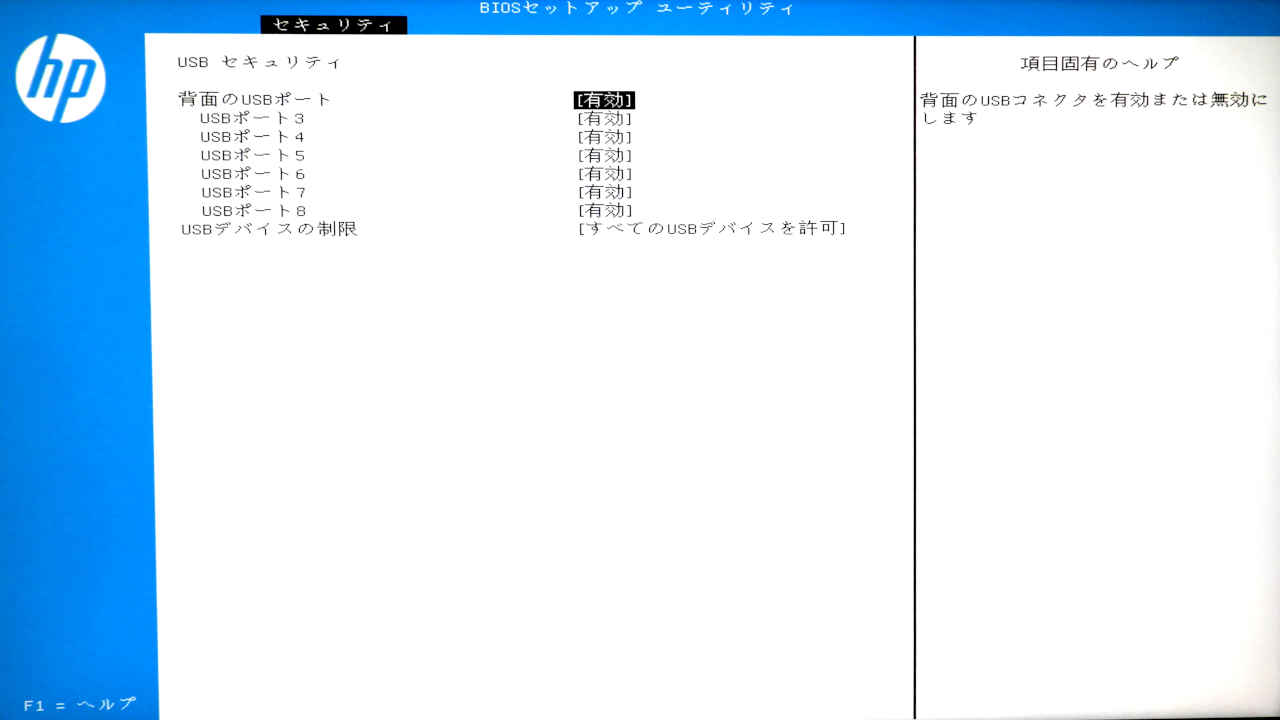Image resolution: width=1280 pixels, height=720 pixels.
Task: Click the USBポート3 row label
Action: [x=252, y=117]
